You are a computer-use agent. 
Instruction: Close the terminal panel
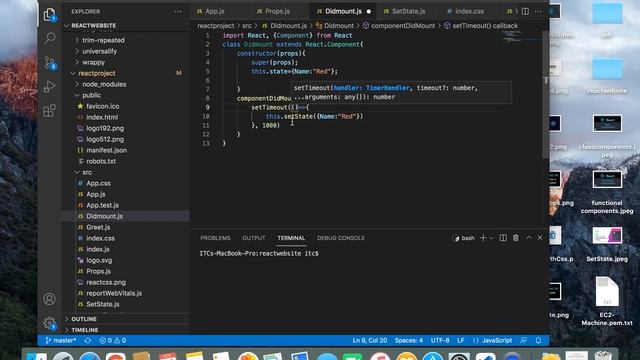(x=540, y=238)
